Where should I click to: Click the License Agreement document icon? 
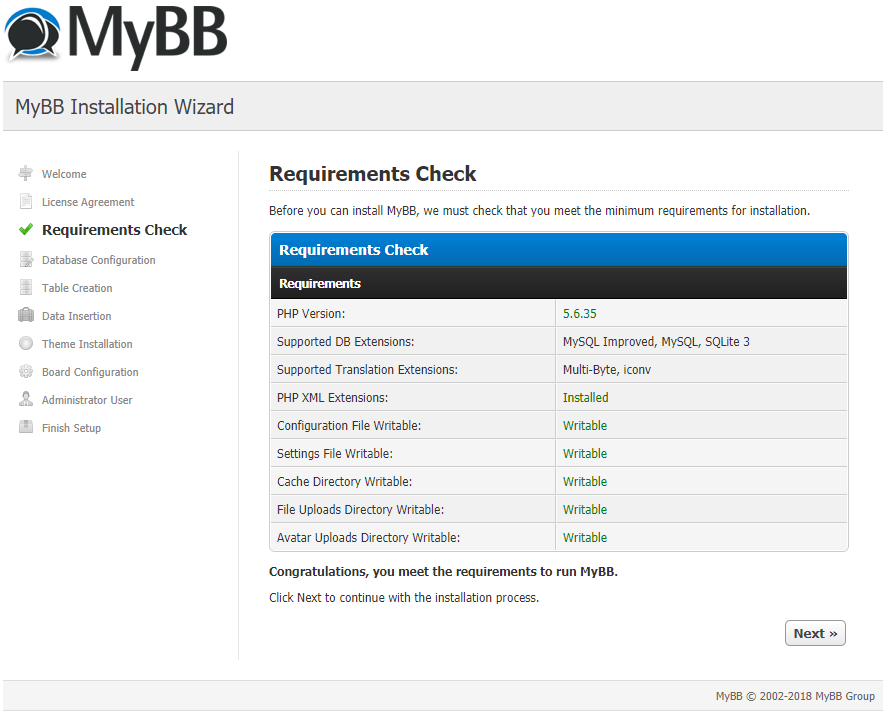point(26,202)
